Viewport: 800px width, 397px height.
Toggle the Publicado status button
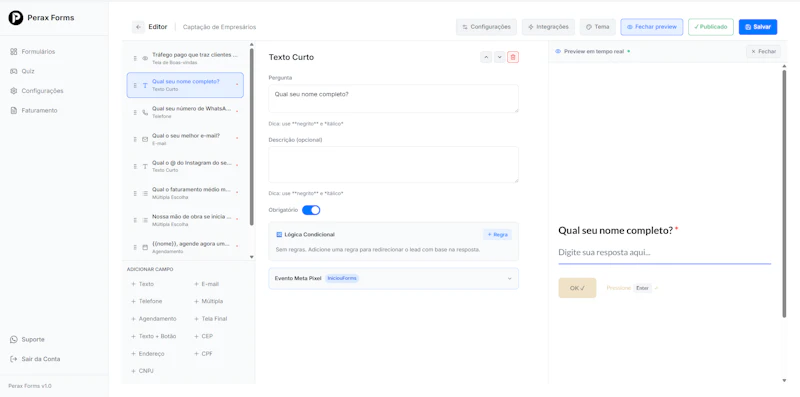click(711, 27)
